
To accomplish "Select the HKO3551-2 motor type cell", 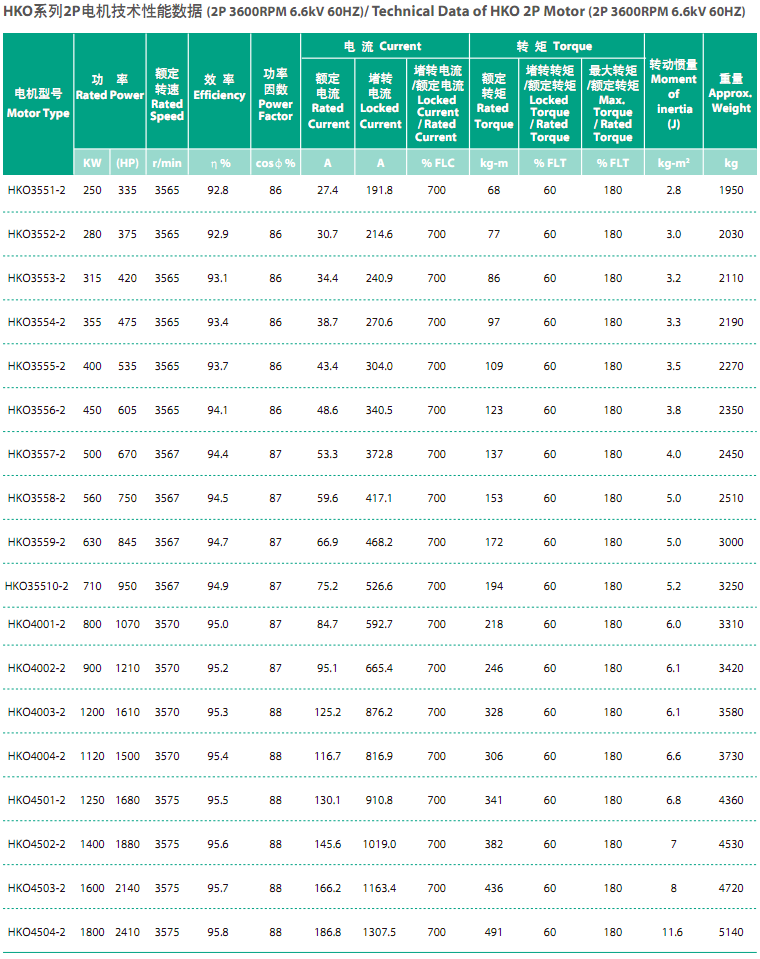I will point(37,190).
